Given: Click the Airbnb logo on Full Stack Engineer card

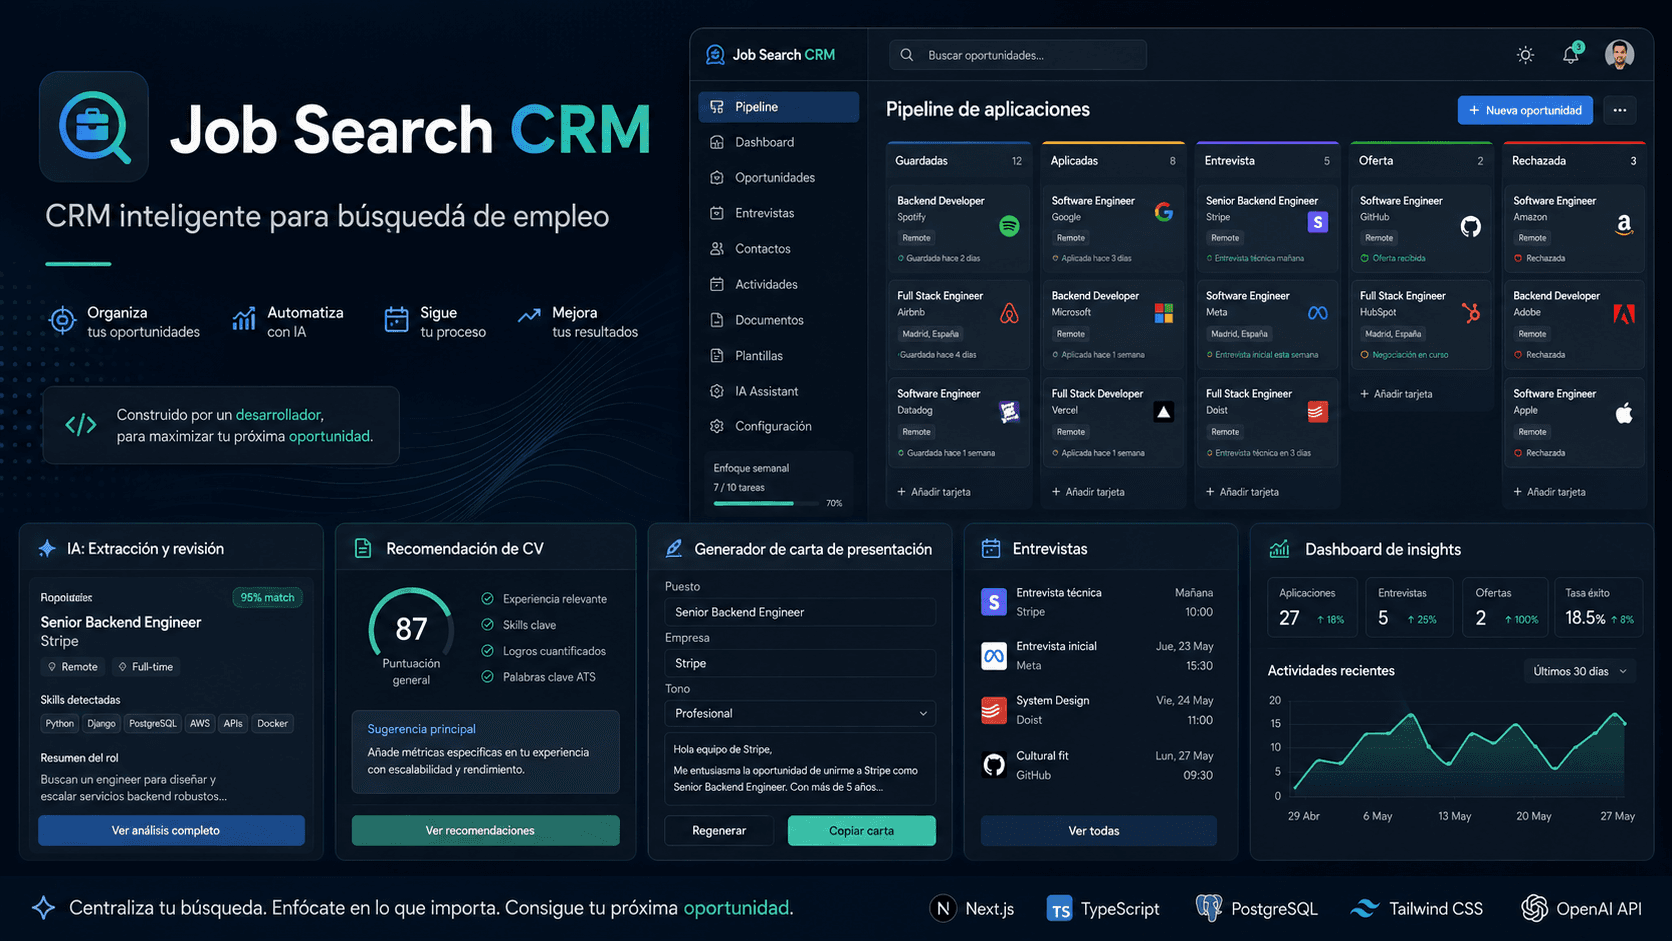Looking at the screenshot, I should [x=1009, y=314].
